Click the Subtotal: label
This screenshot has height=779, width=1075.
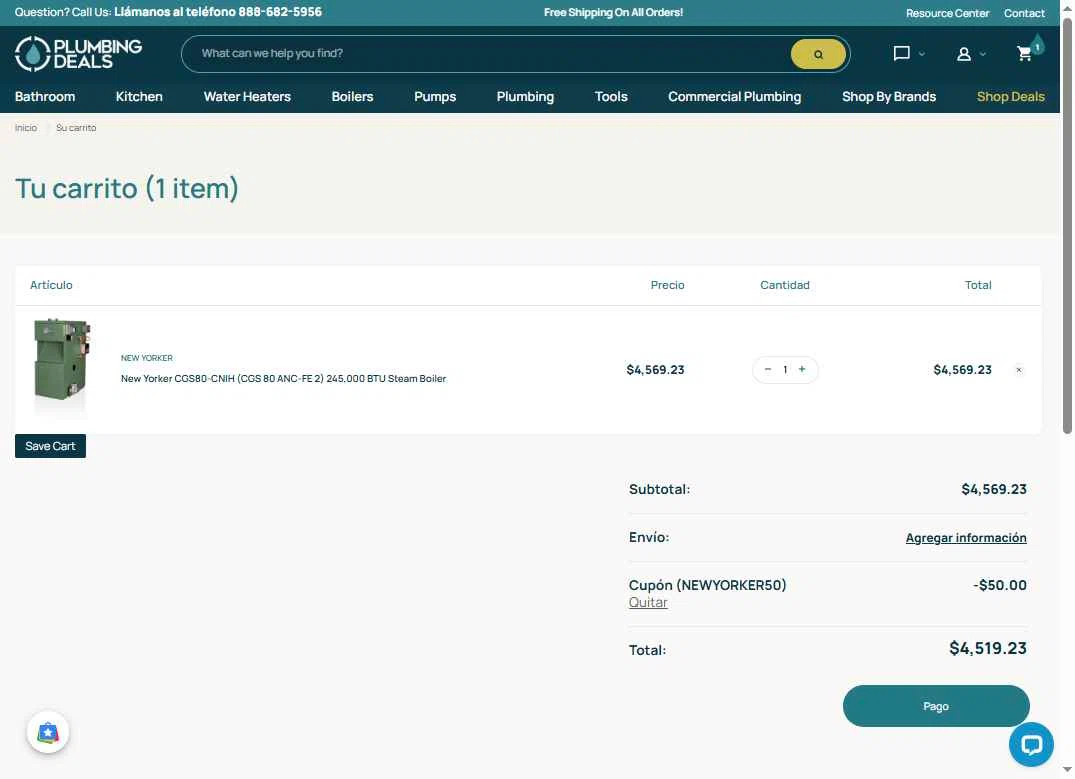pyautogui.click(x=660, y=489)
